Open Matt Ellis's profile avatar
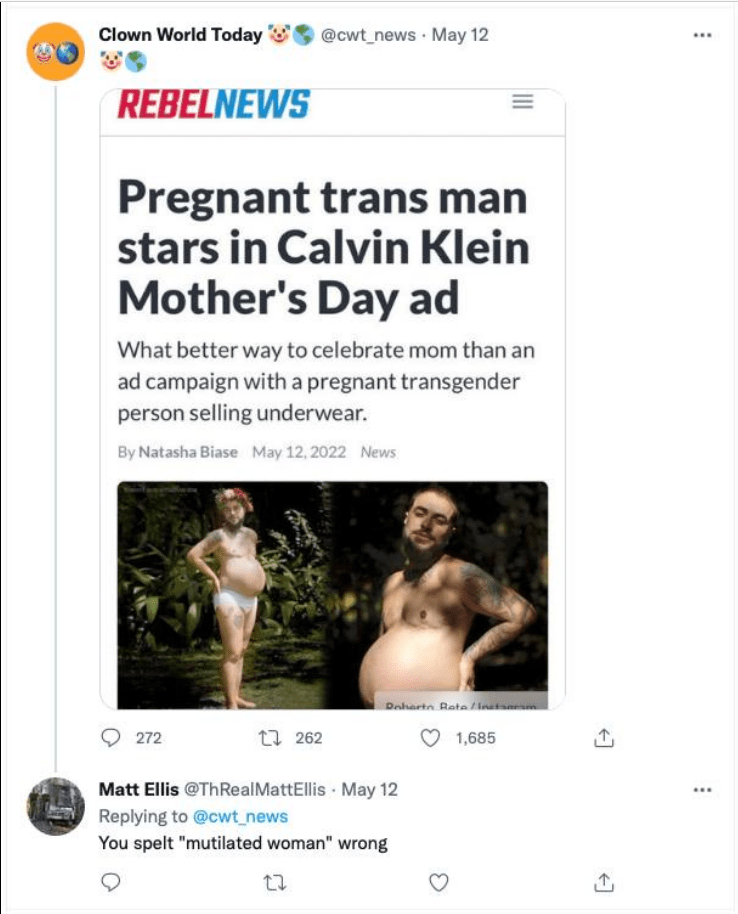The width and height of the screenshot is (738, 914). point(56,806)
